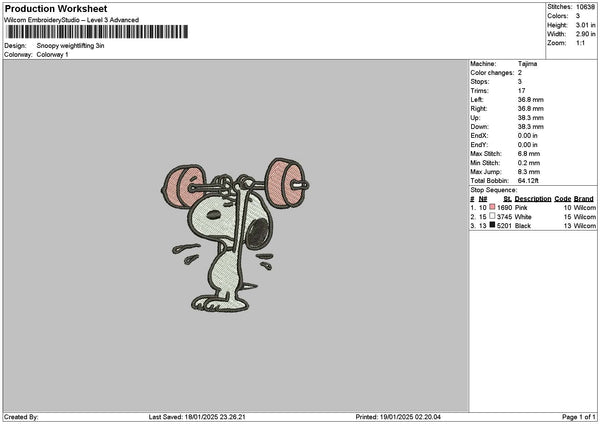
Task: Click the barcode under the worksheet title
Action: 97,32
